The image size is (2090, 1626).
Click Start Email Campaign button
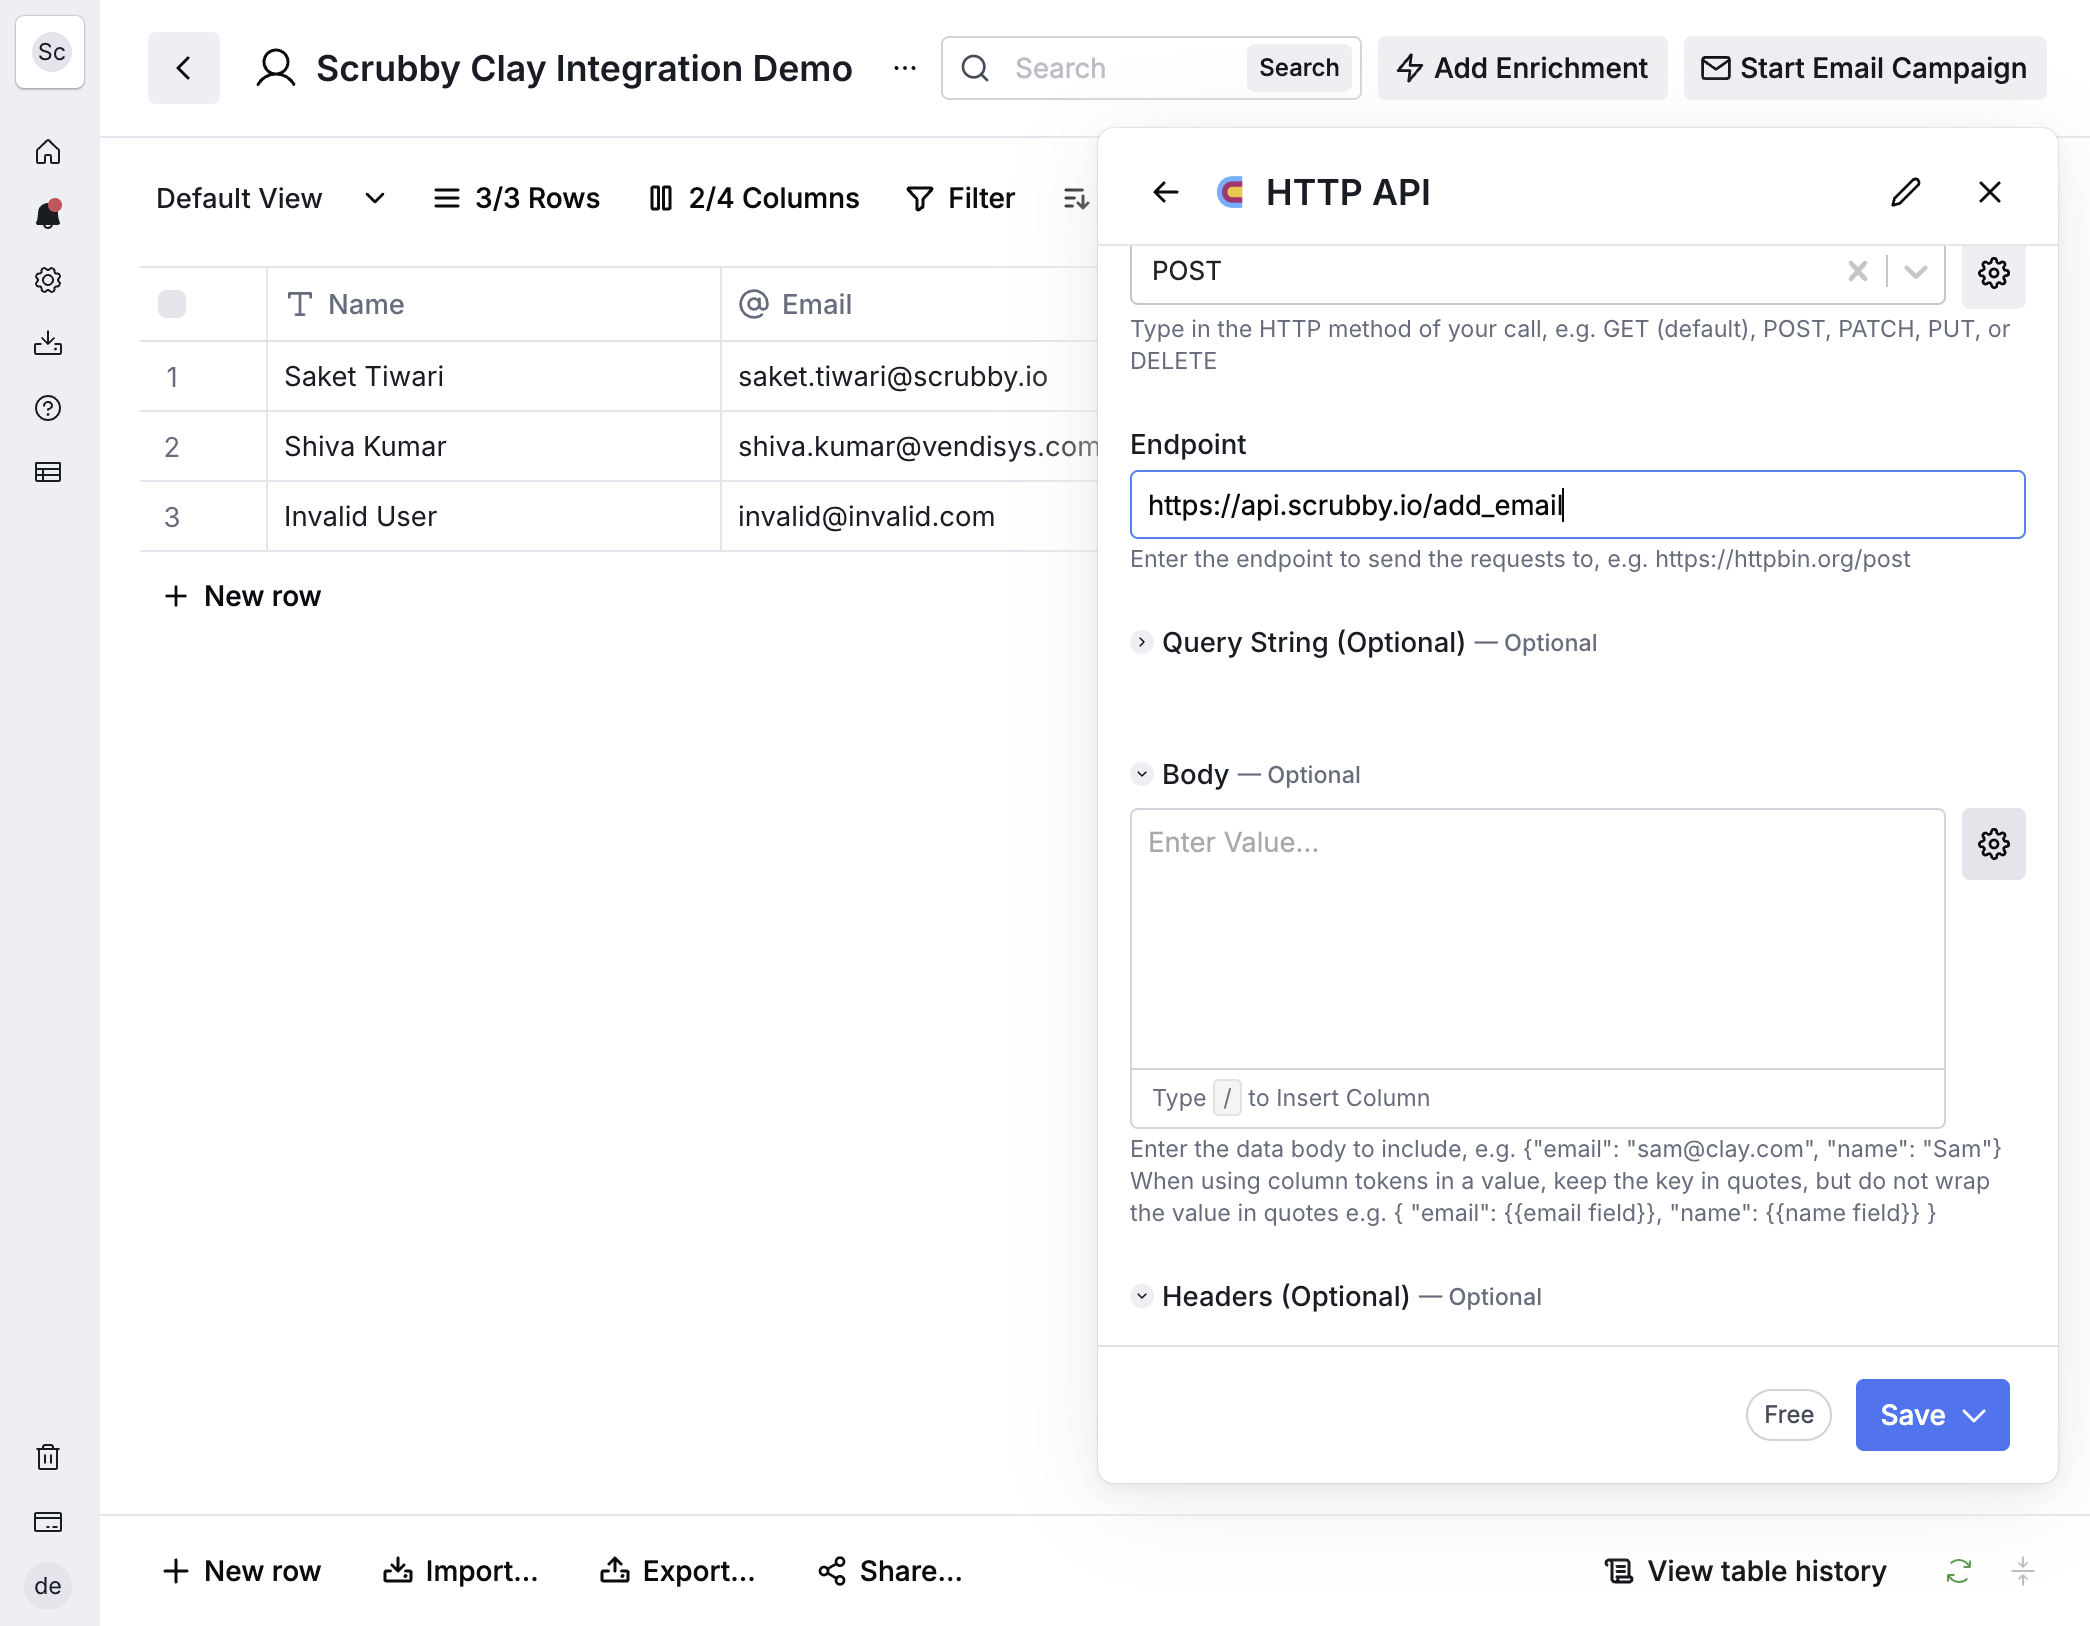[1865, 68]
